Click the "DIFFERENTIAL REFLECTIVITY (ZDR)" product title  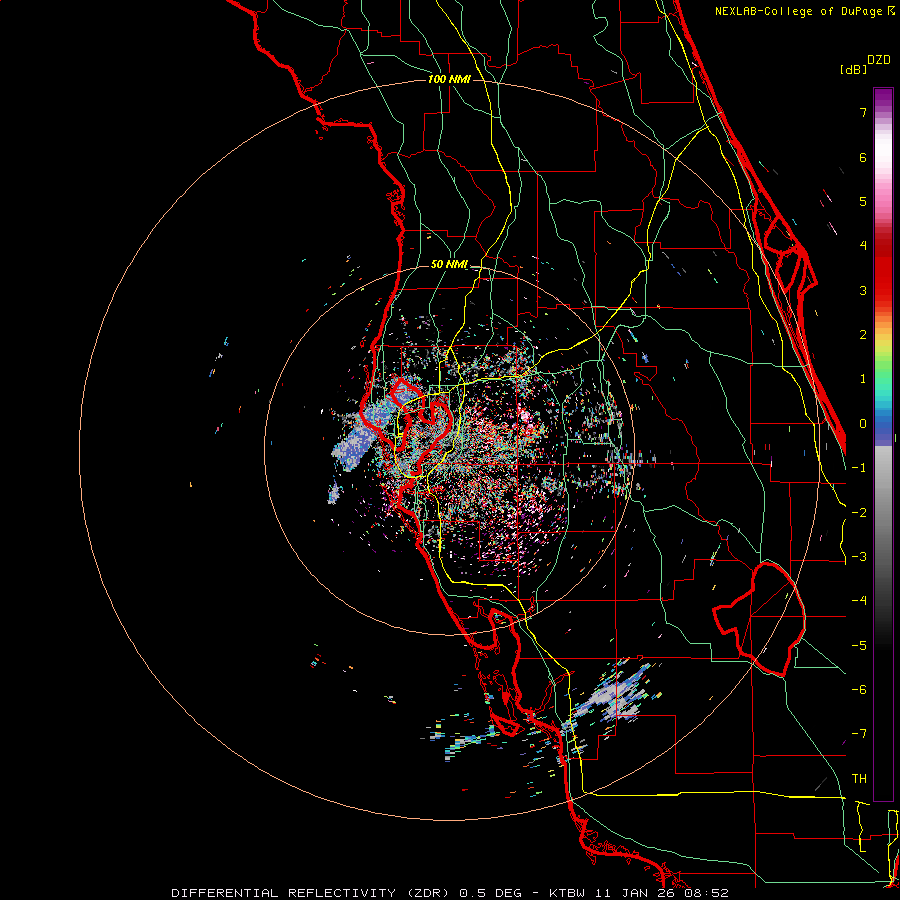point(312,893)
